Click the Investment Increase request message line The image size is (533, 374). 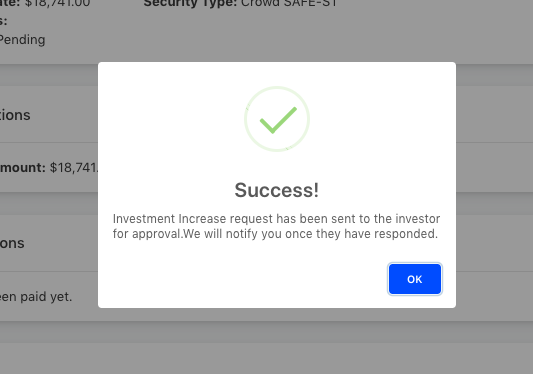276,219
